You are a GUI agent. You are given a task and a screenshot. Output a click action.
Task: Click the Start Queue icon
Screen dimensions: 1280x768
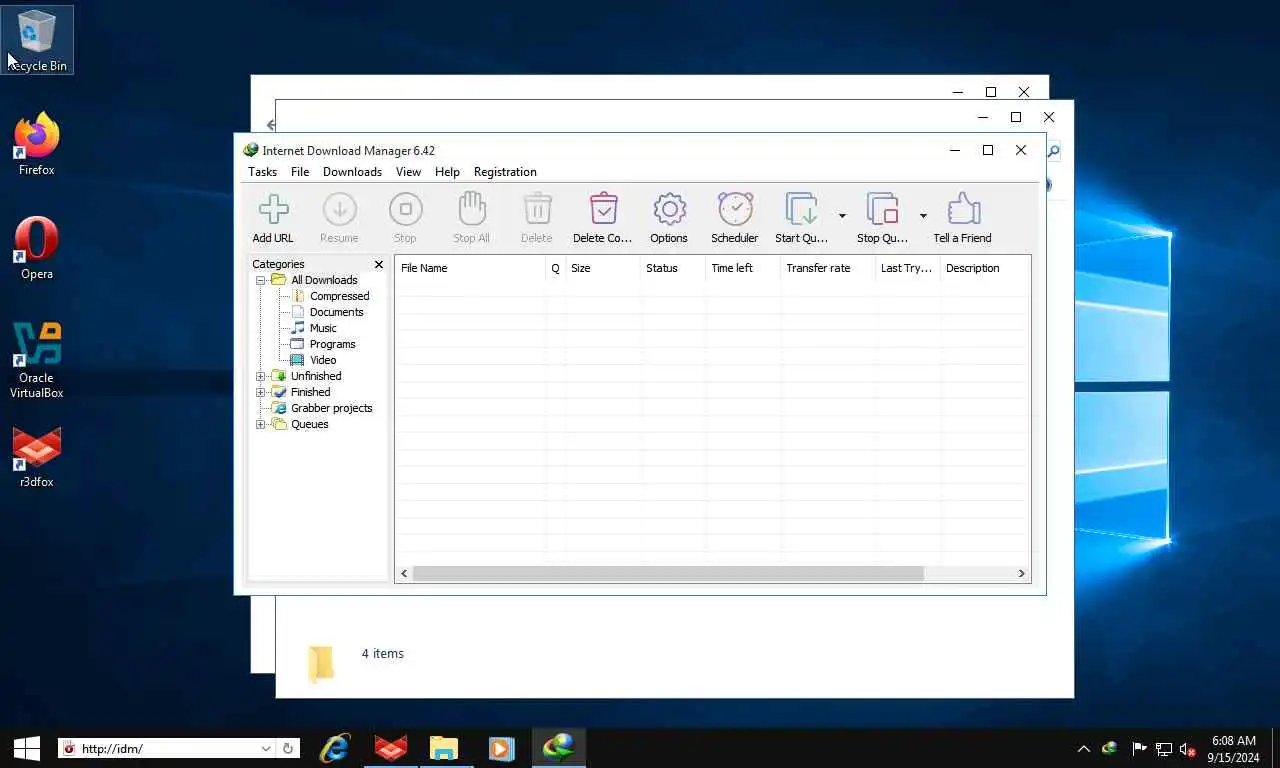(x=802, y=210)
